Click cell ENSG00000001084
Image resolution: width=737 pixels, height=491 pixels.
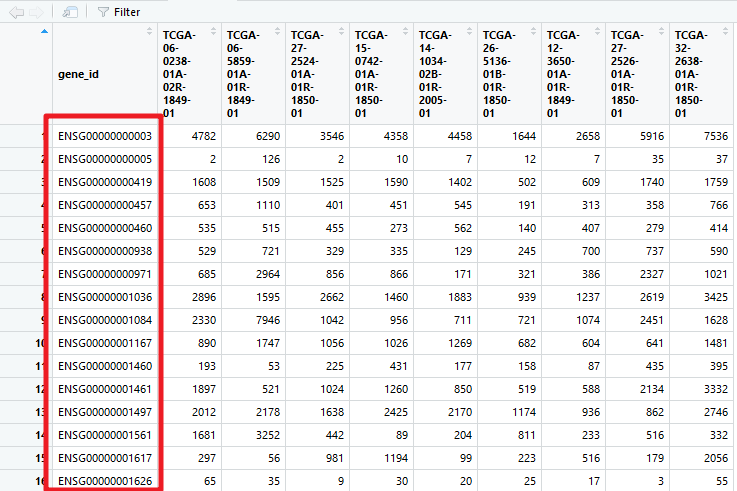[105, 320]
